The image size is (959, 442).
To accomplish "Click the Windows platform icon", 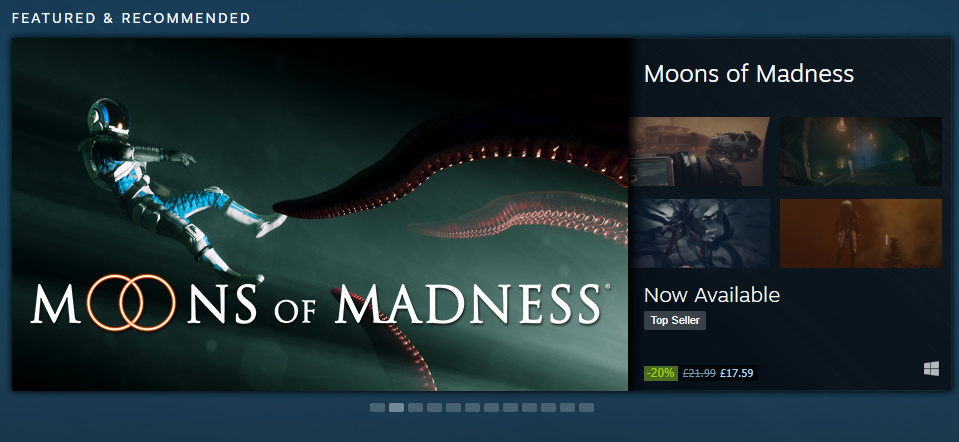I will pyautogui.click(x=931, y=369).
